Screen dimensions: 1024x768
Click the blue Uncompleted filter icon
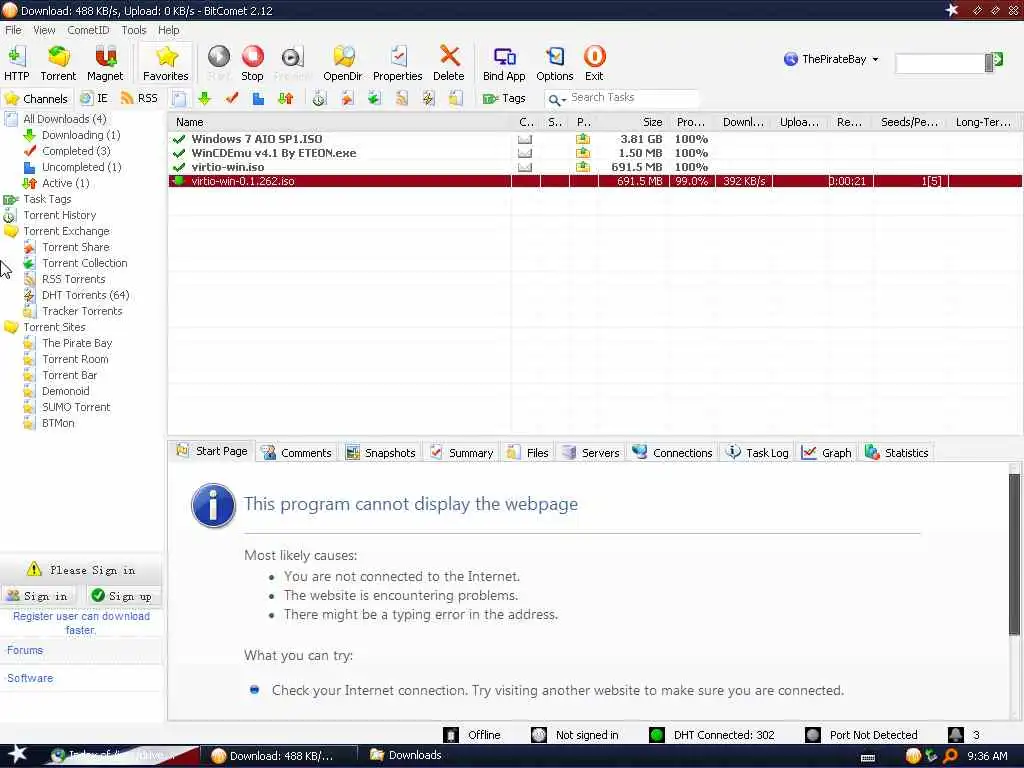(x=259, y=99)
